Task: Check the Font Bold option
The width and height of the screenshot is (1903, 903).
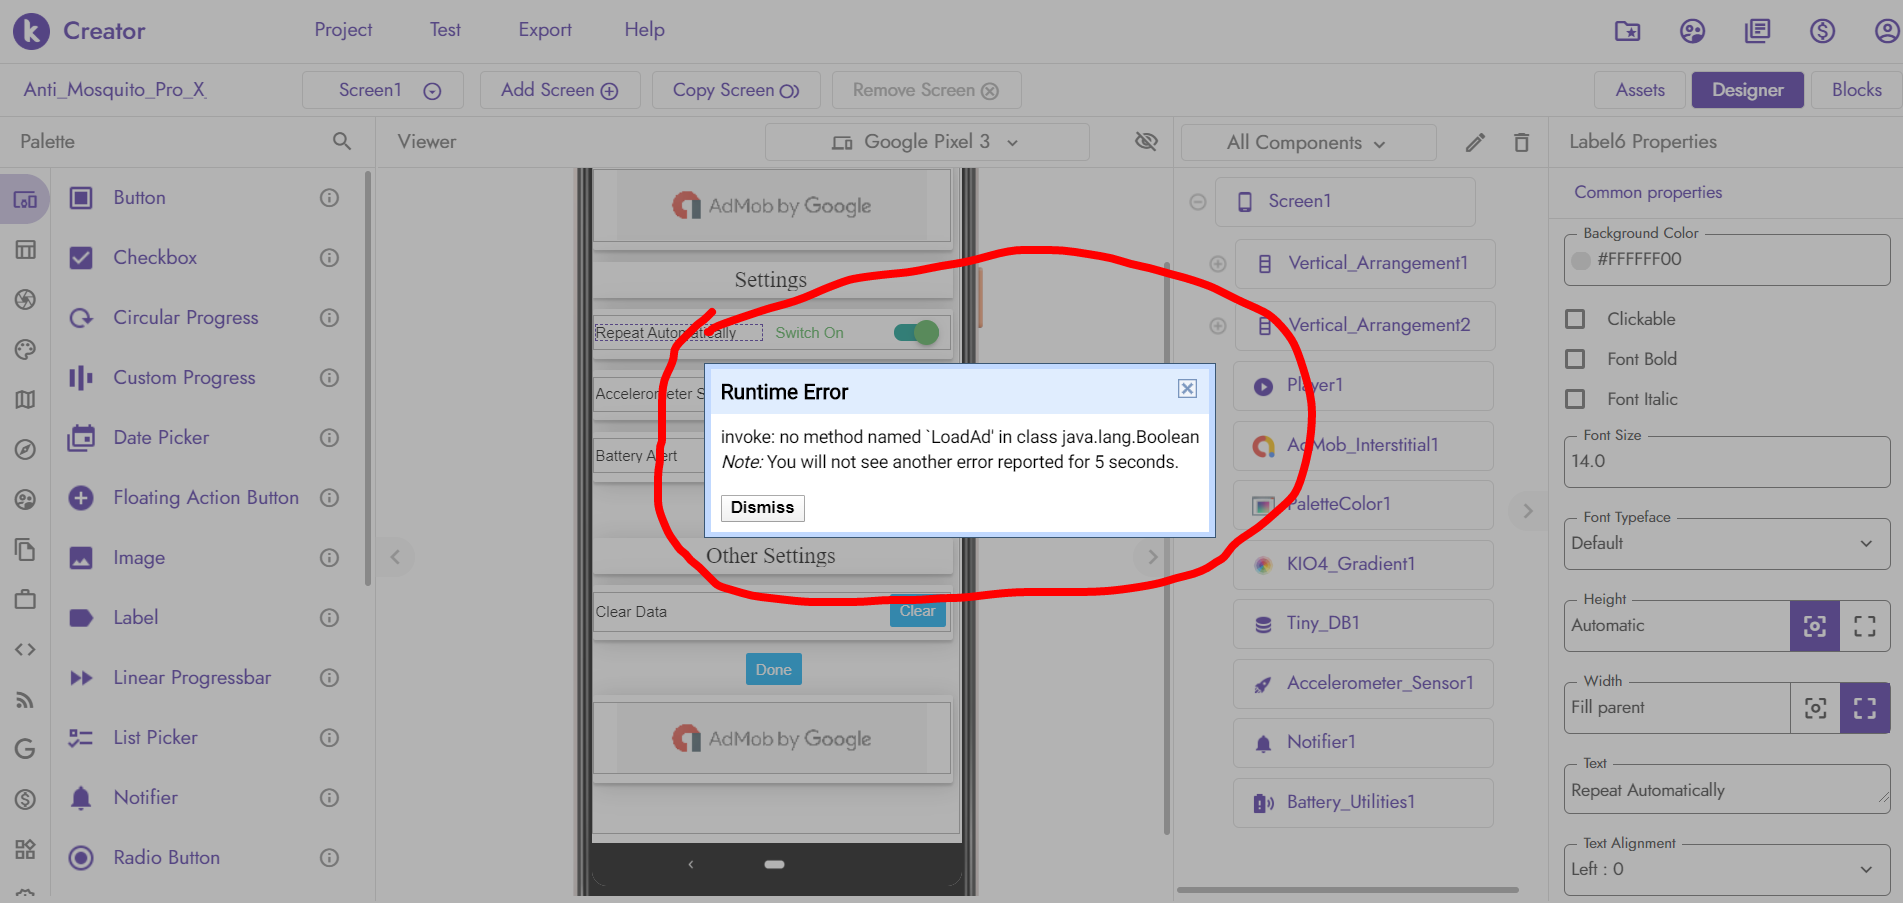Action: [x=1576, y=359]
